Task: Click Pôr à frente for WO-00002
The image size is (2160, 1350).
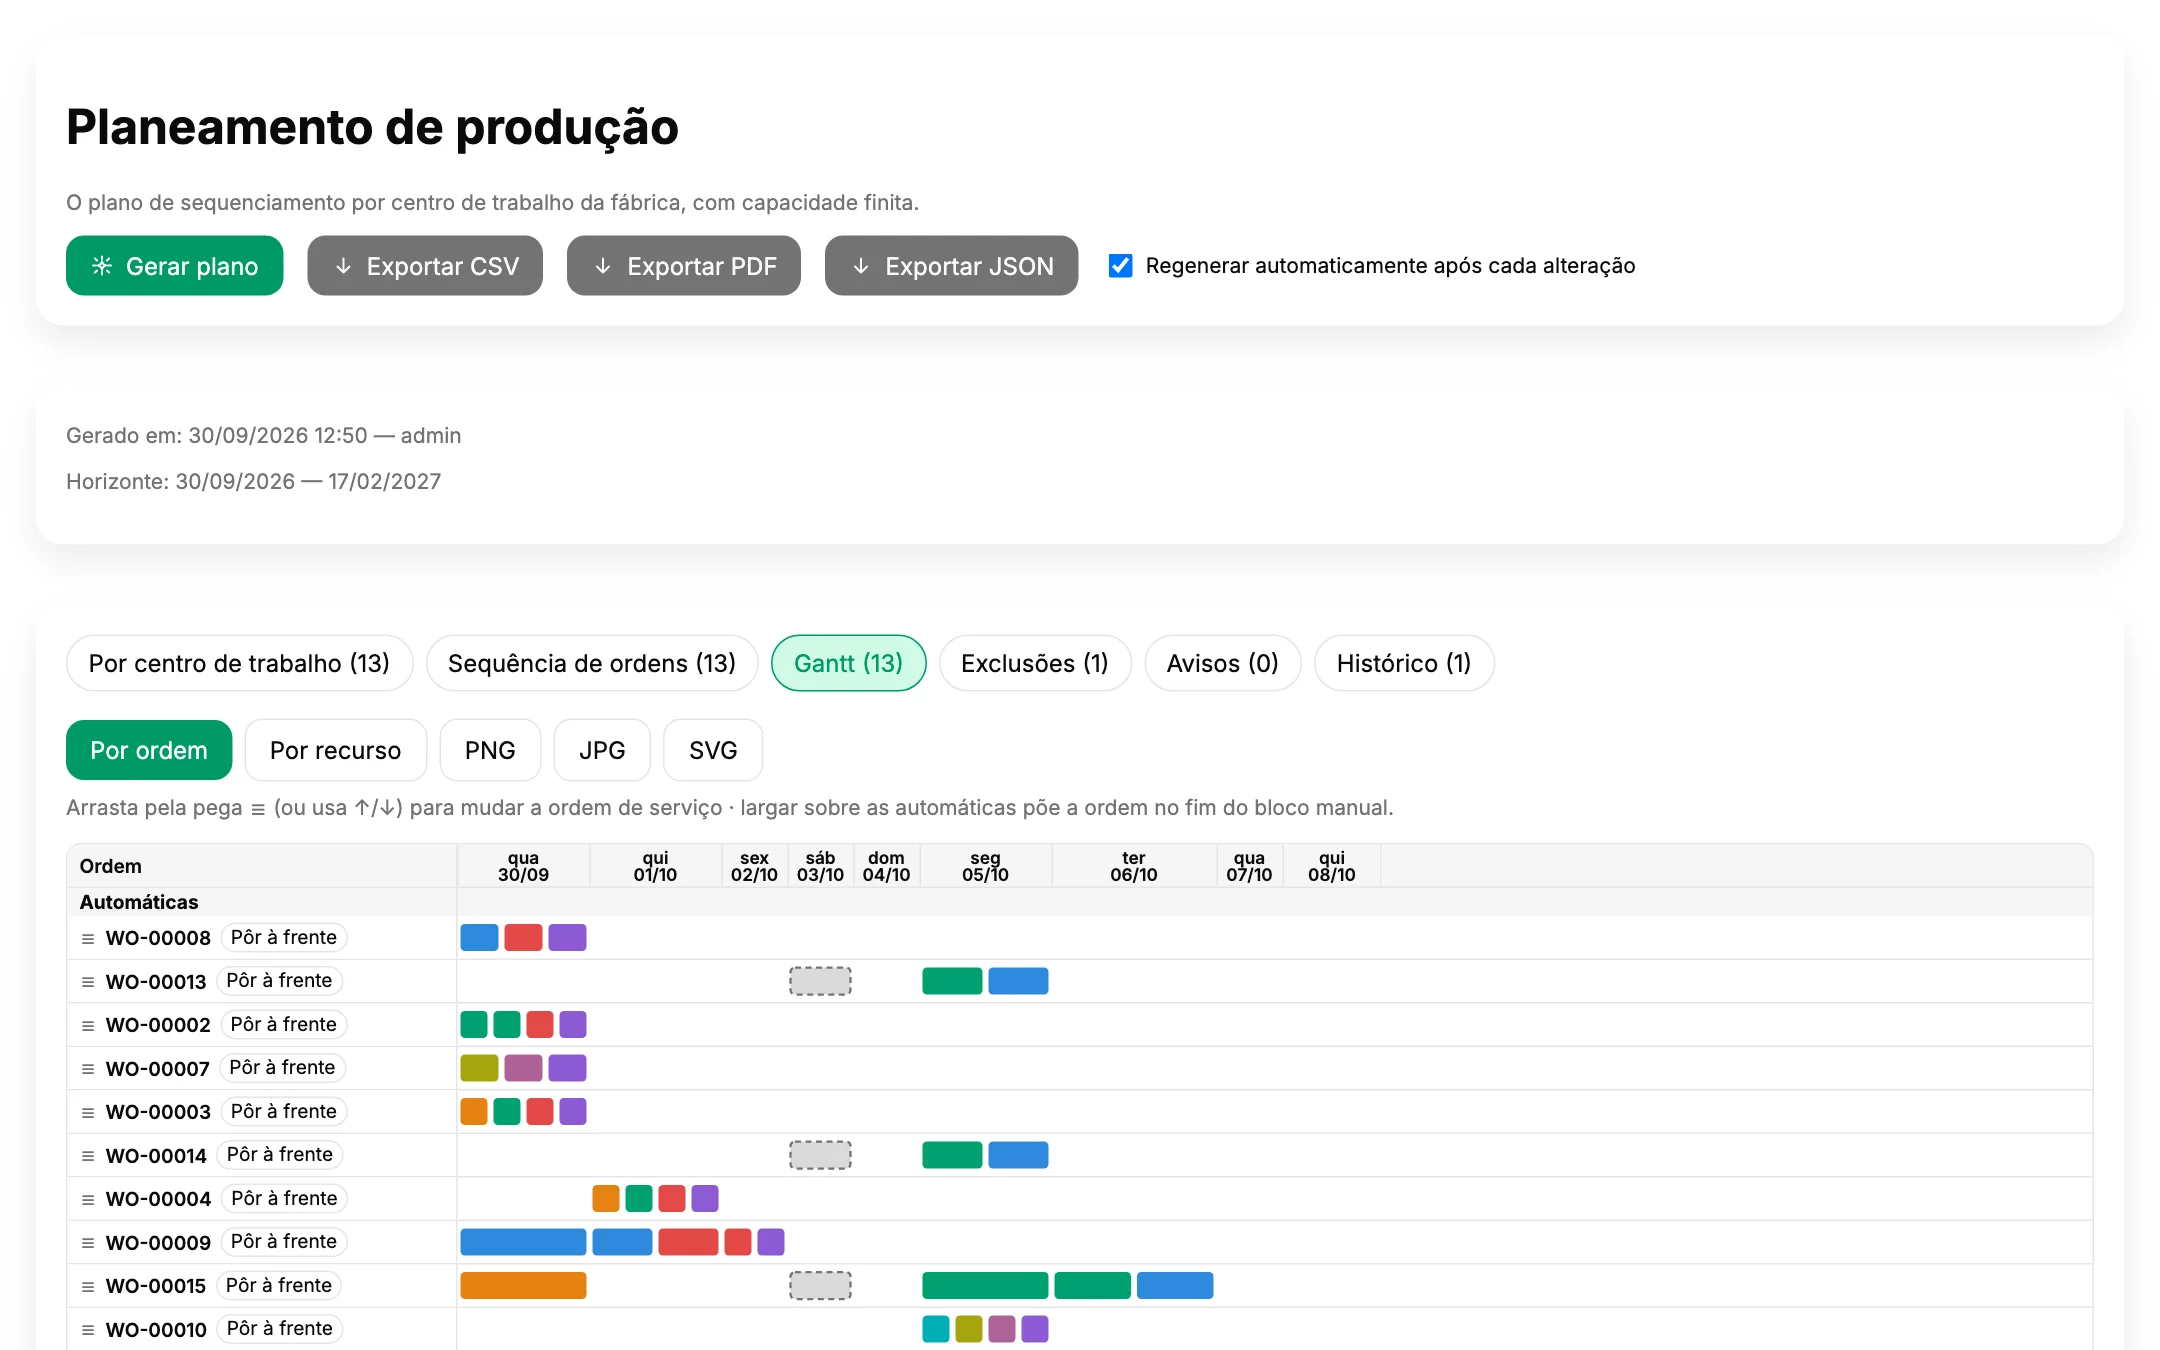Action: pyautogui.click(x=284, y=1025)
